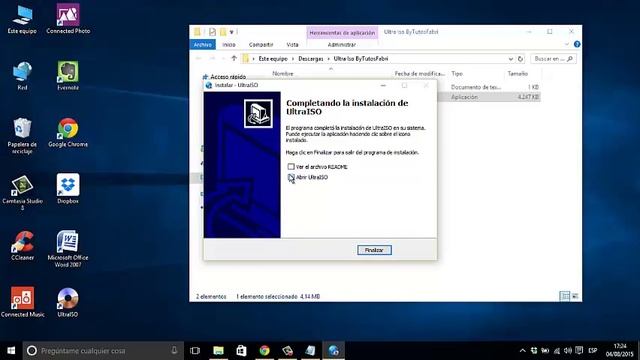
Task: Open the Red network desktop icon
Action: [x=22, y=76]
